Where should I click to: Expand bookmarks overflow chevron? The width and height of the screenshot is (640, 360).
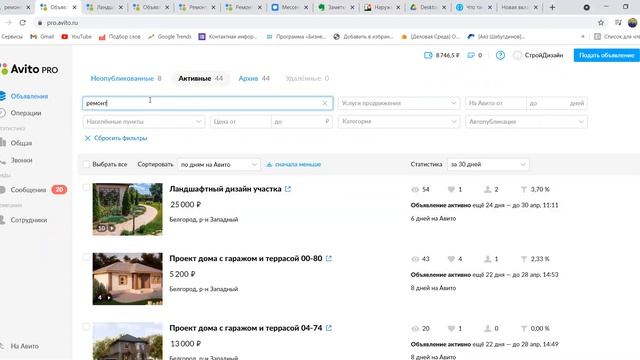[x=582, y=37]
